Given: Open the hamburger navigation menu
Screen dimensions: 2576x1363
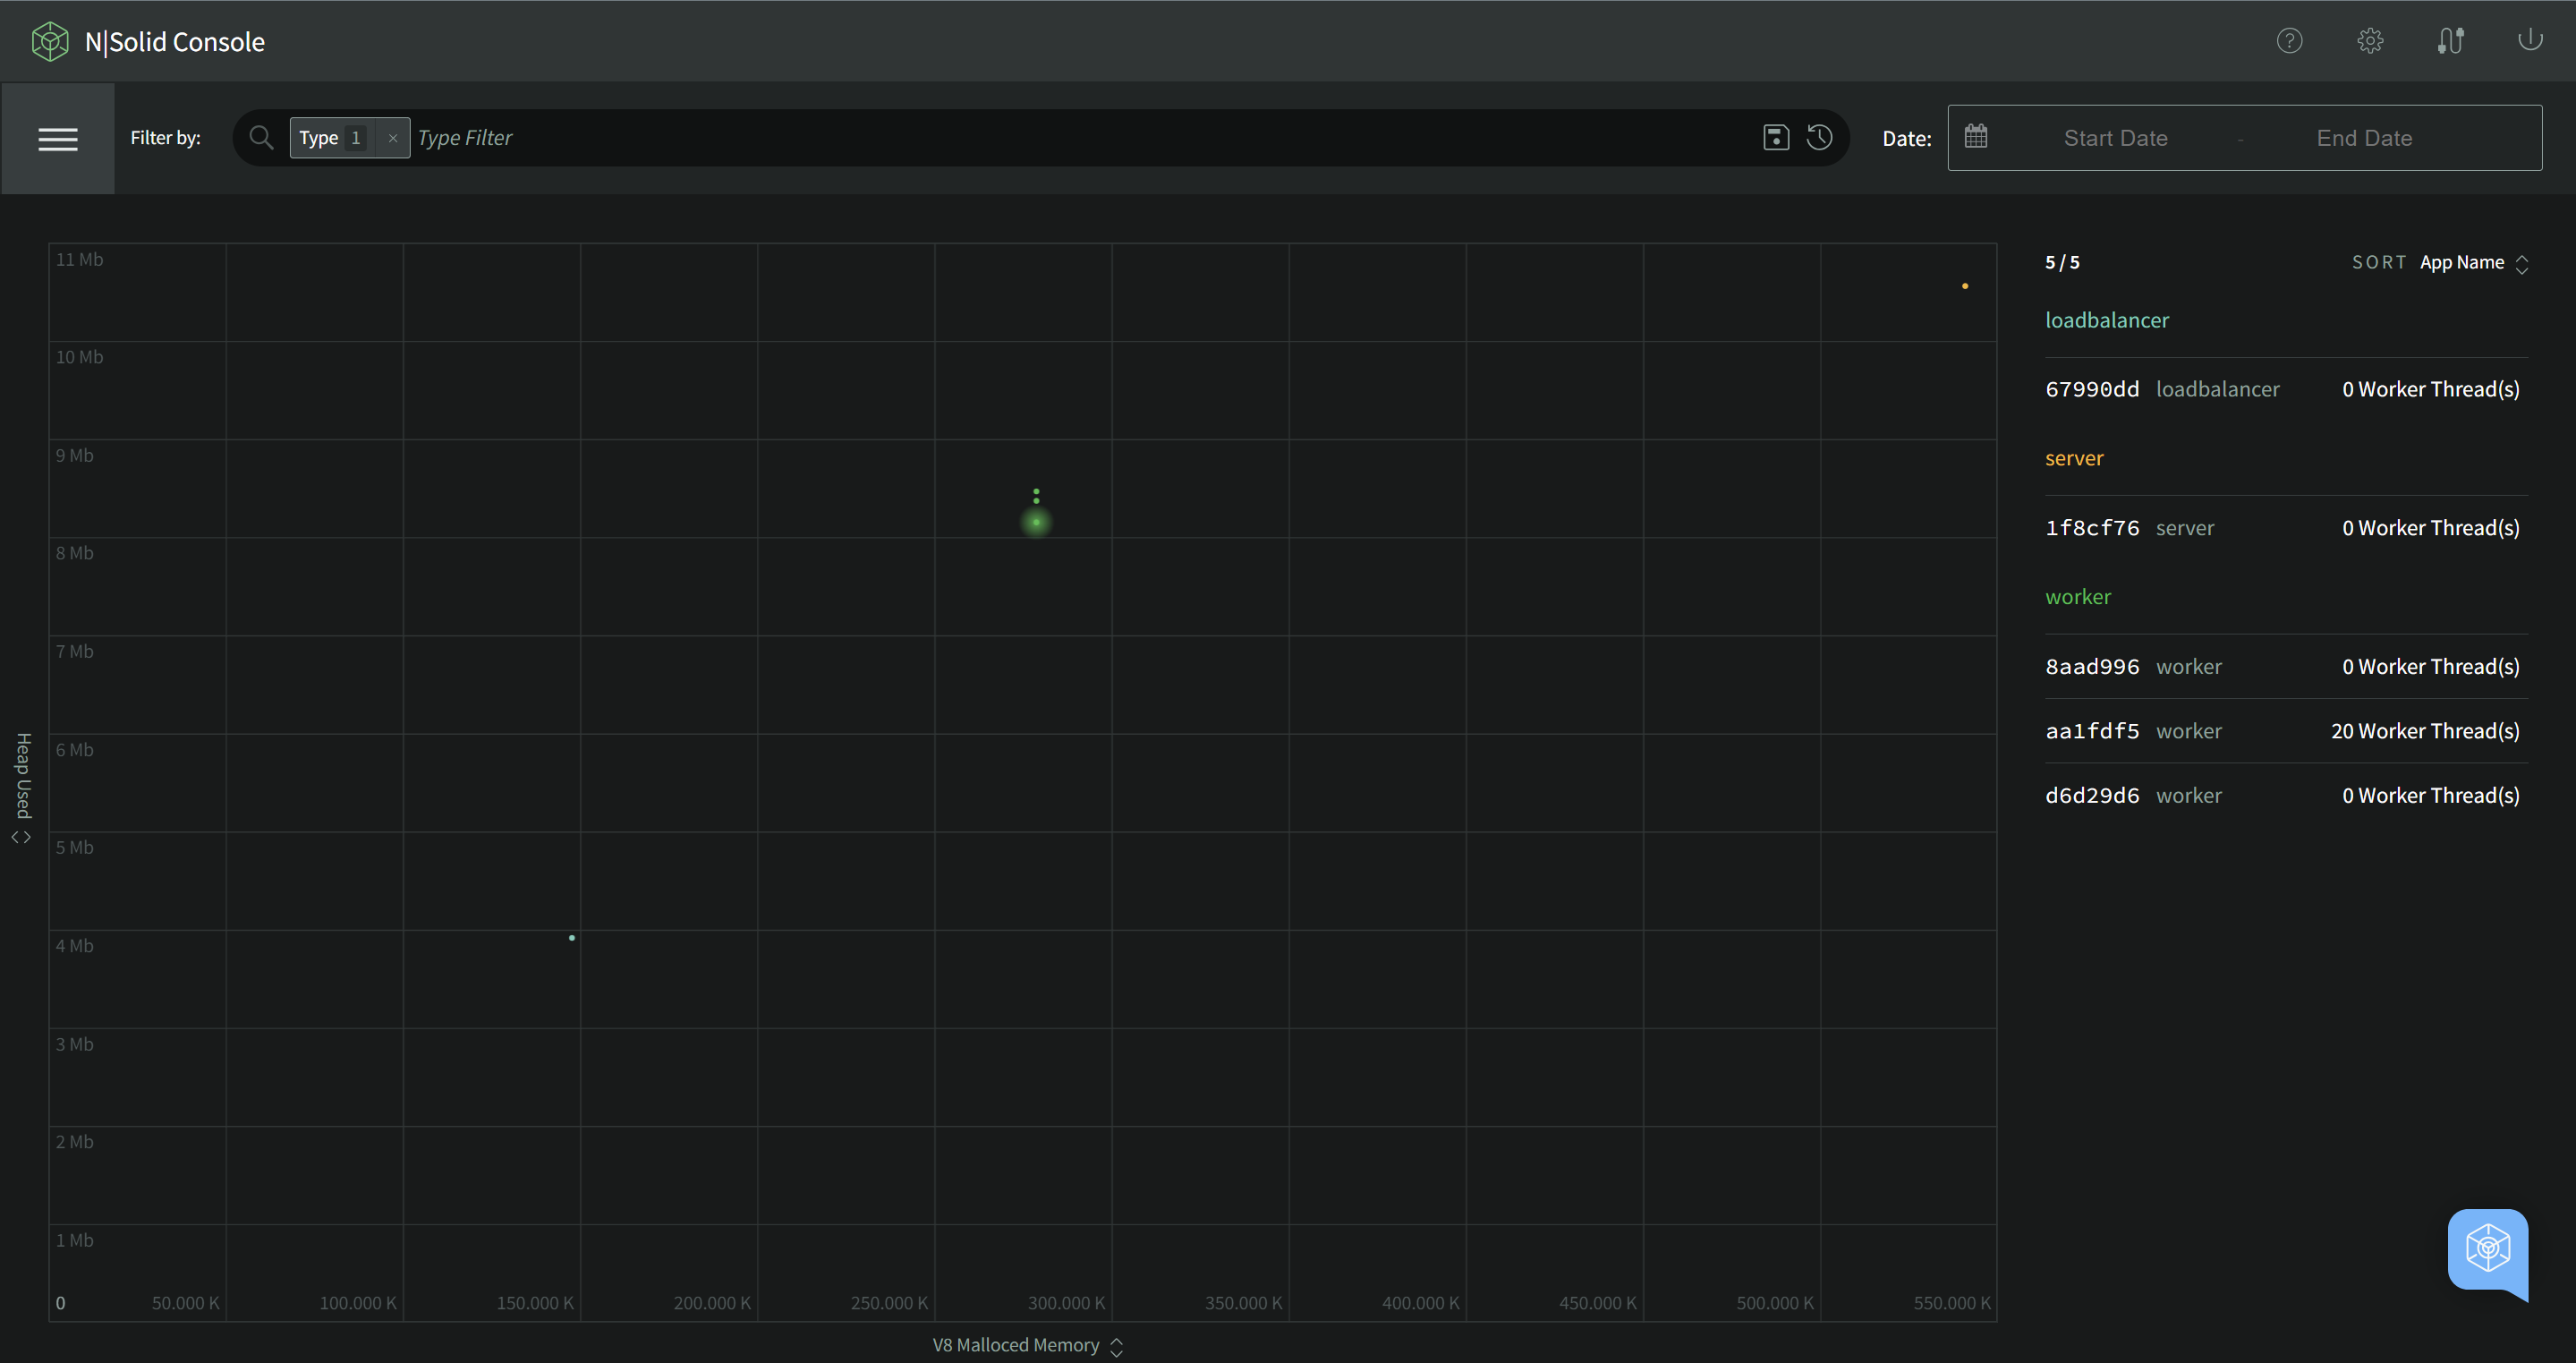Looking at the screenshot, I should click(58, 139).
